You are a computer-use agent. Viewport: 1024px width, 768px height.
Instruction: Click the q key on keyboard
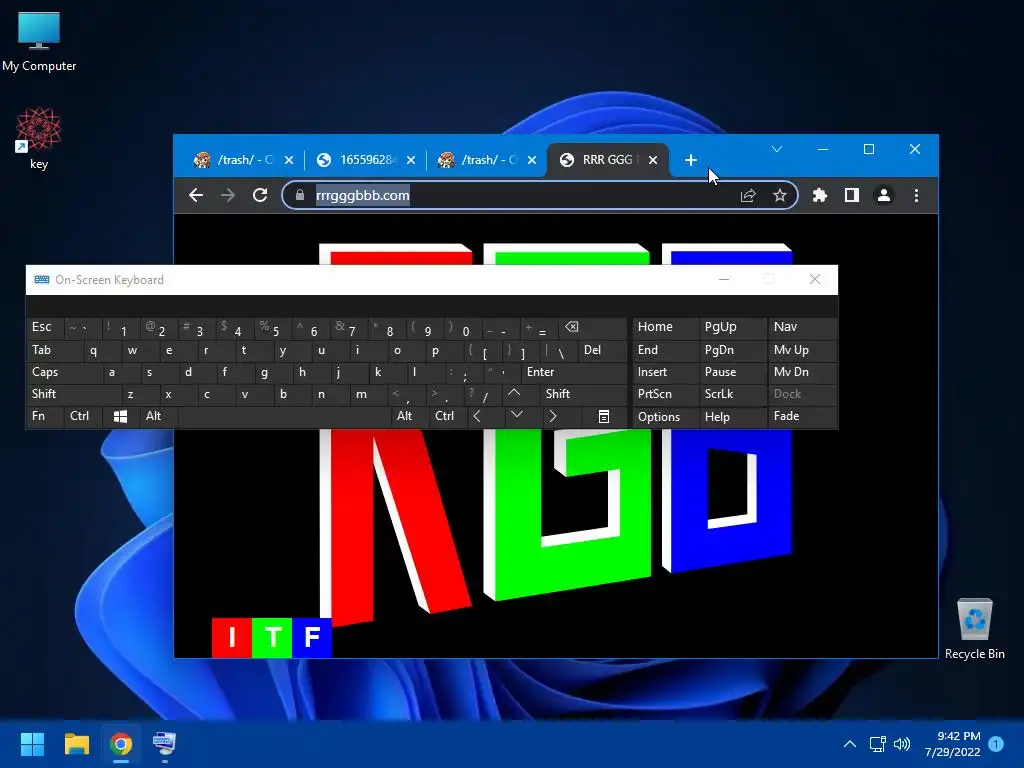point(102,351)
